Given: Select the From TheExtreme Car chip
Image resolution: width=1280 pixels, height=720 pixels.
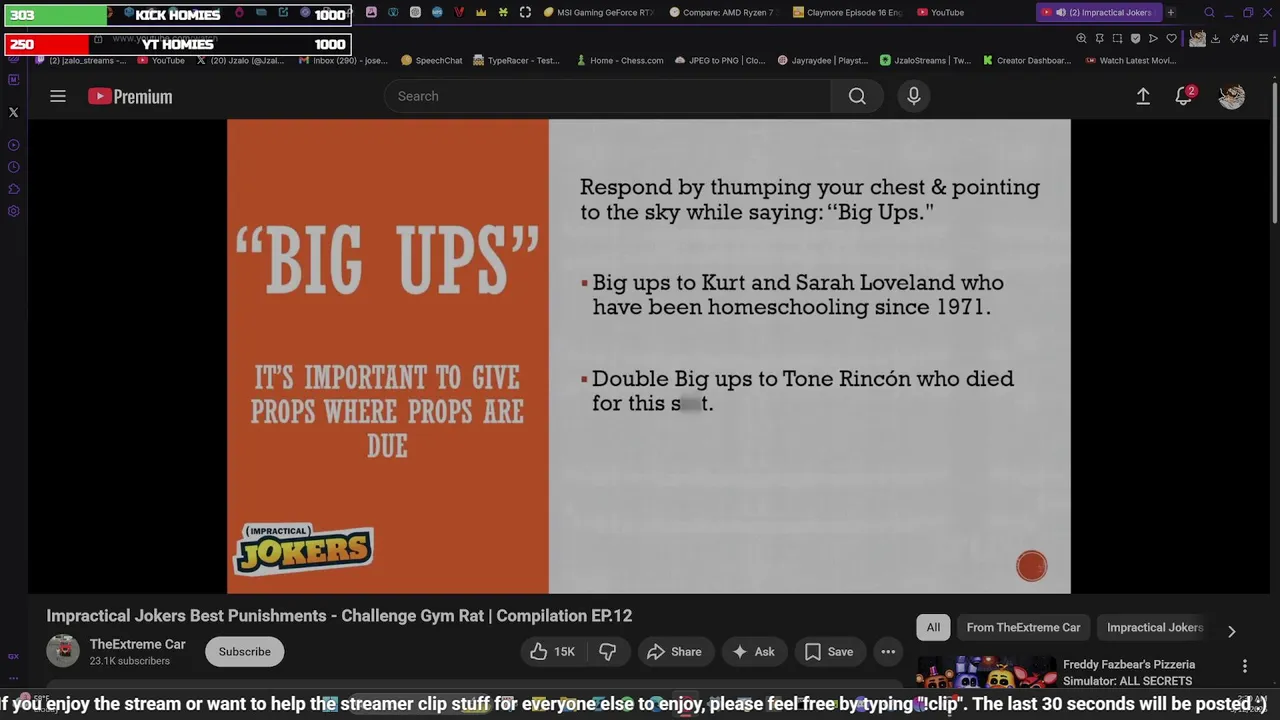Looking at the screenshot, I should point(1023,628).
